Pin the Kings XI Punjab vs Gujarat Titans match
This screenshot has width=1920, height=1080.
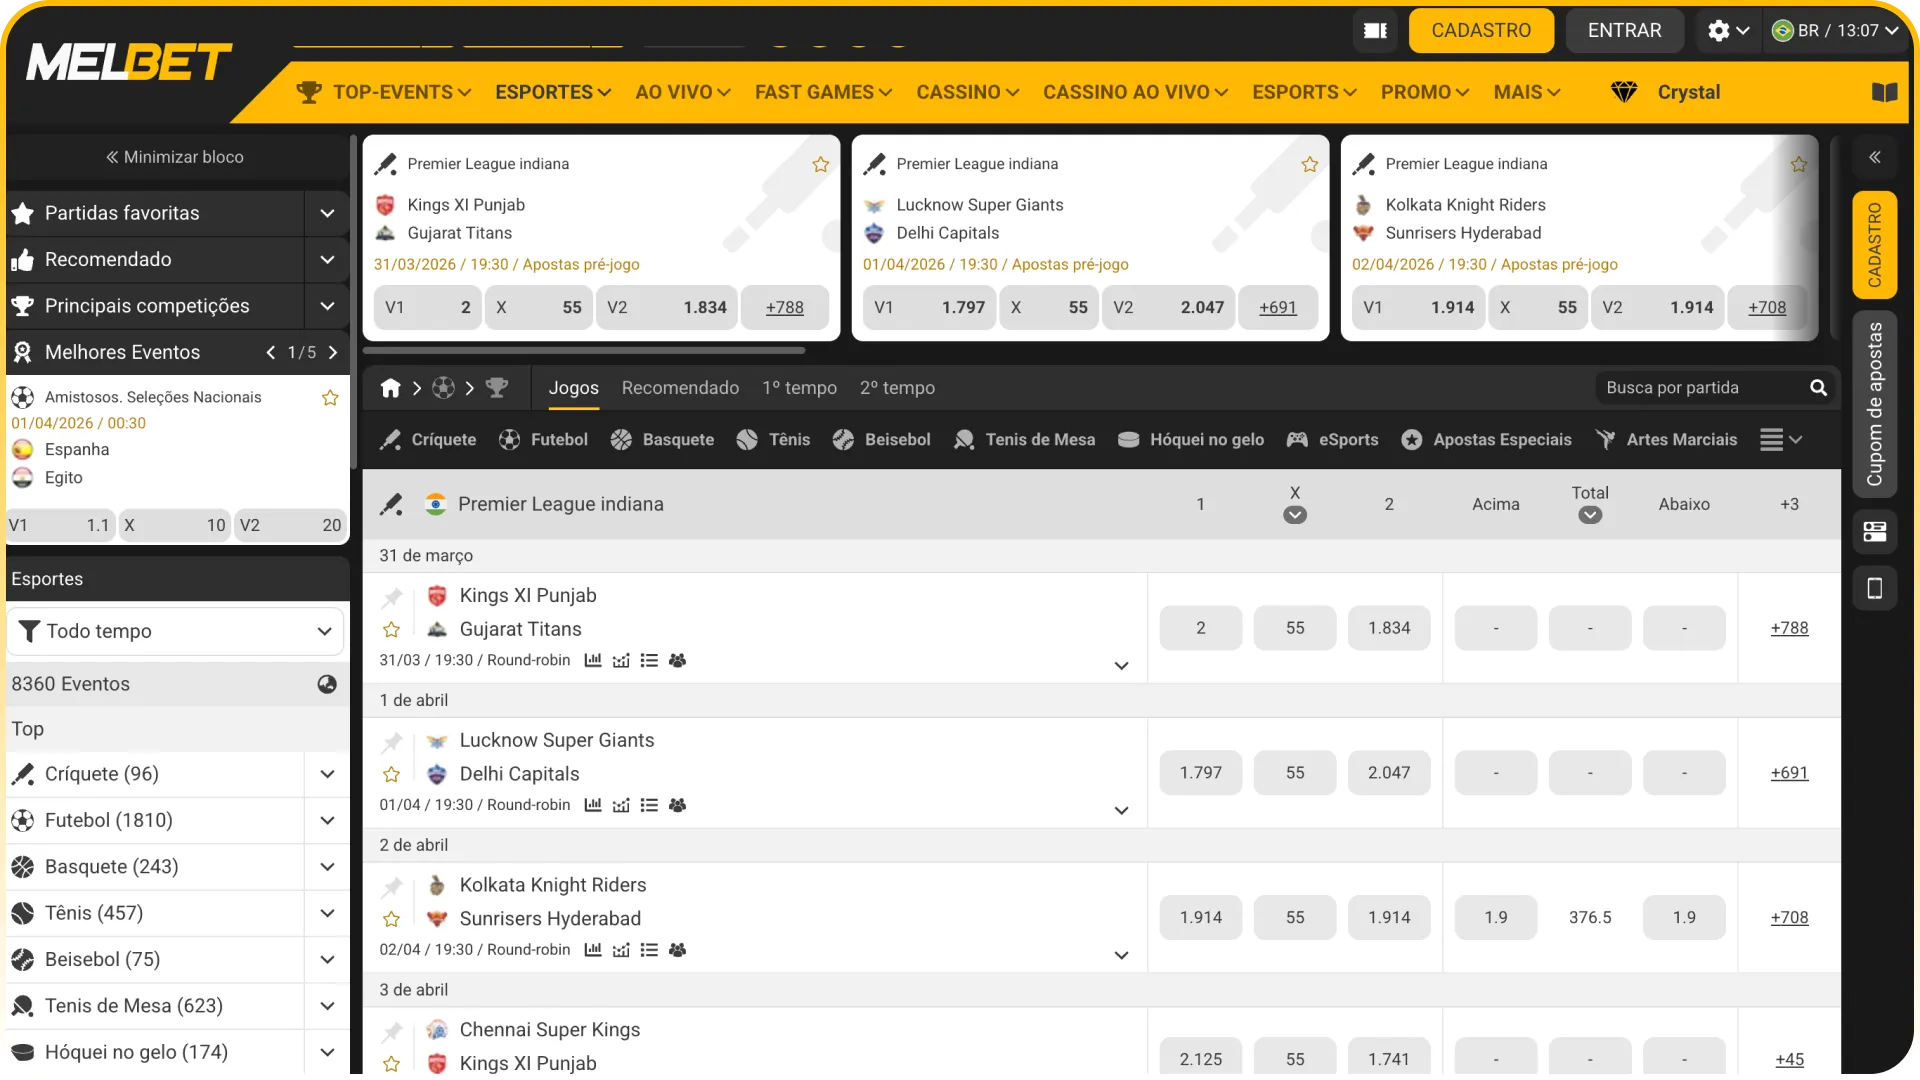392,598
